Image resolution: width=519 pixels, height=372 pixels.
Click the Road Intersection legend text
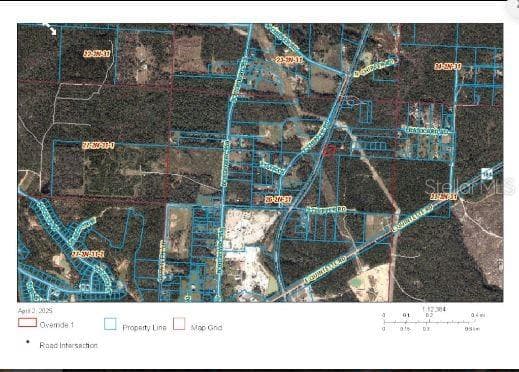click(69, 345)
